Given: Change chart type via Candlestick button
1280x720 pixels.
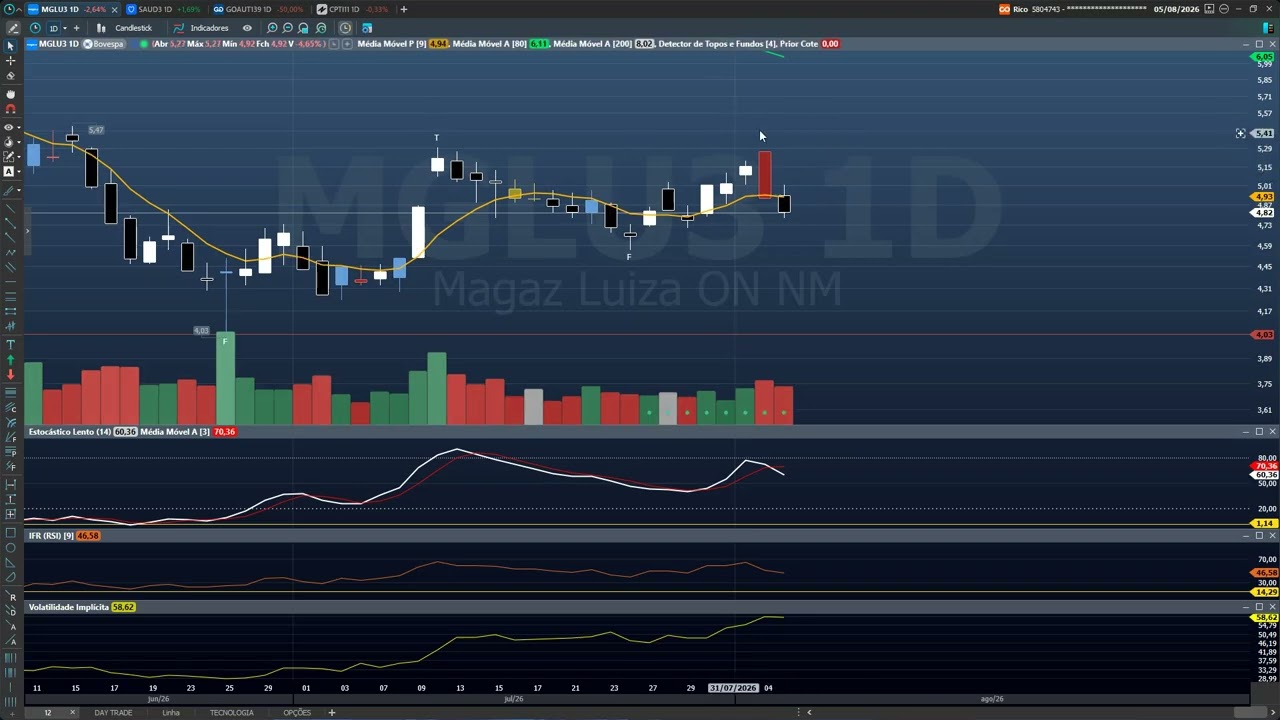Looking at the screenshot, I should tap(125, 28).
